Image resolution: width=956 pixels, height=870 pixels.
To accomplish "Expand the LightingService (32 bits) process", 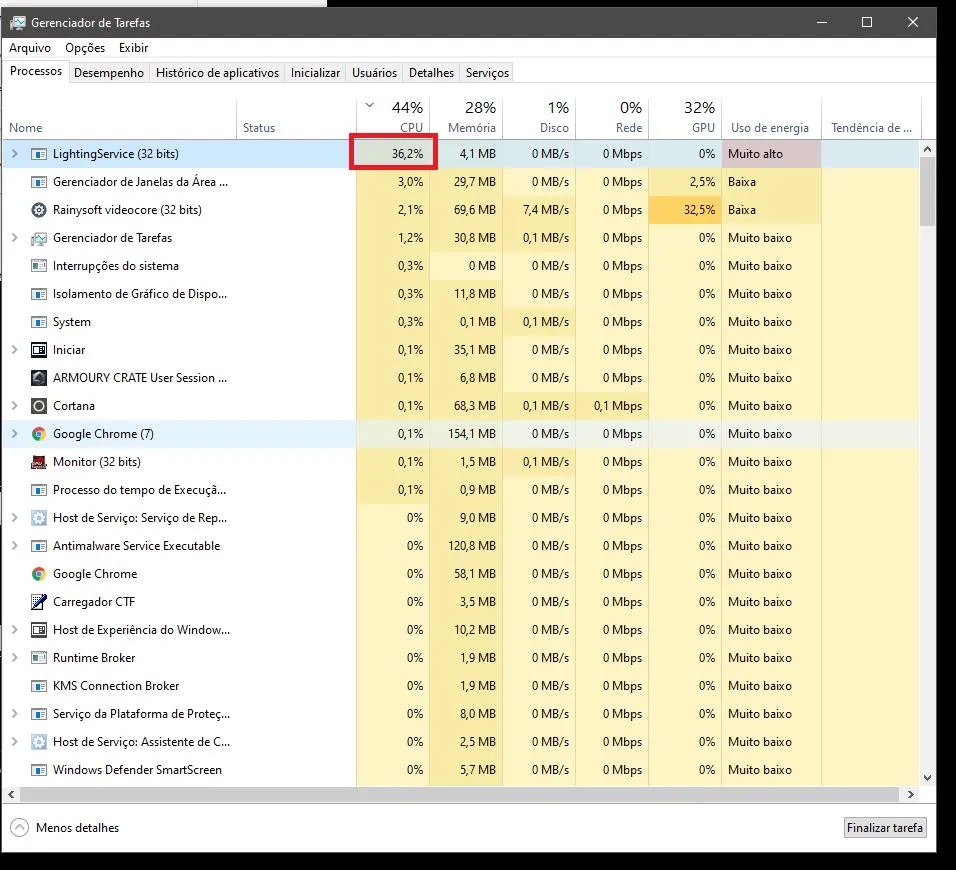I will [x=15, y=154].
